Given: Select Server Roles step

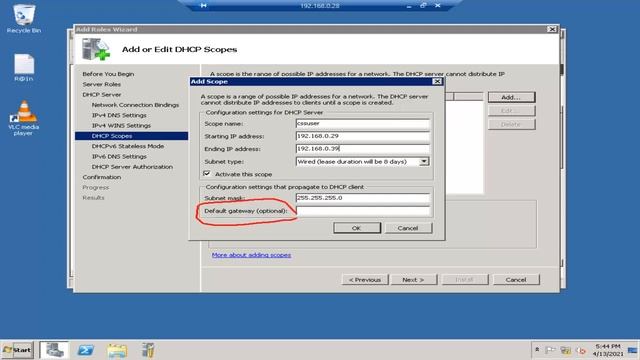Looking at the screenshot, I should [x=102, y=84].
